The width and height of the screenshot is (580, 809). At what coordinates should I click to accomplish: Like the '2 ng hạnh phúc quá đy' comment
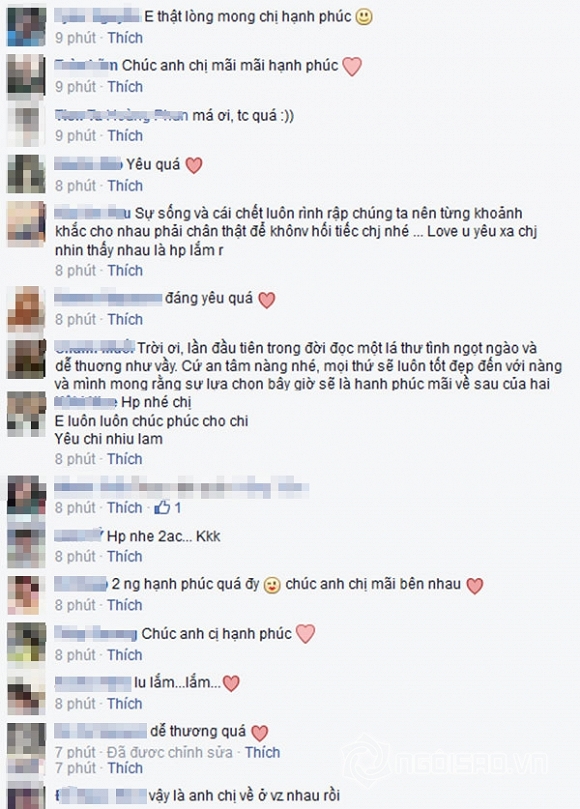point(124,605)
